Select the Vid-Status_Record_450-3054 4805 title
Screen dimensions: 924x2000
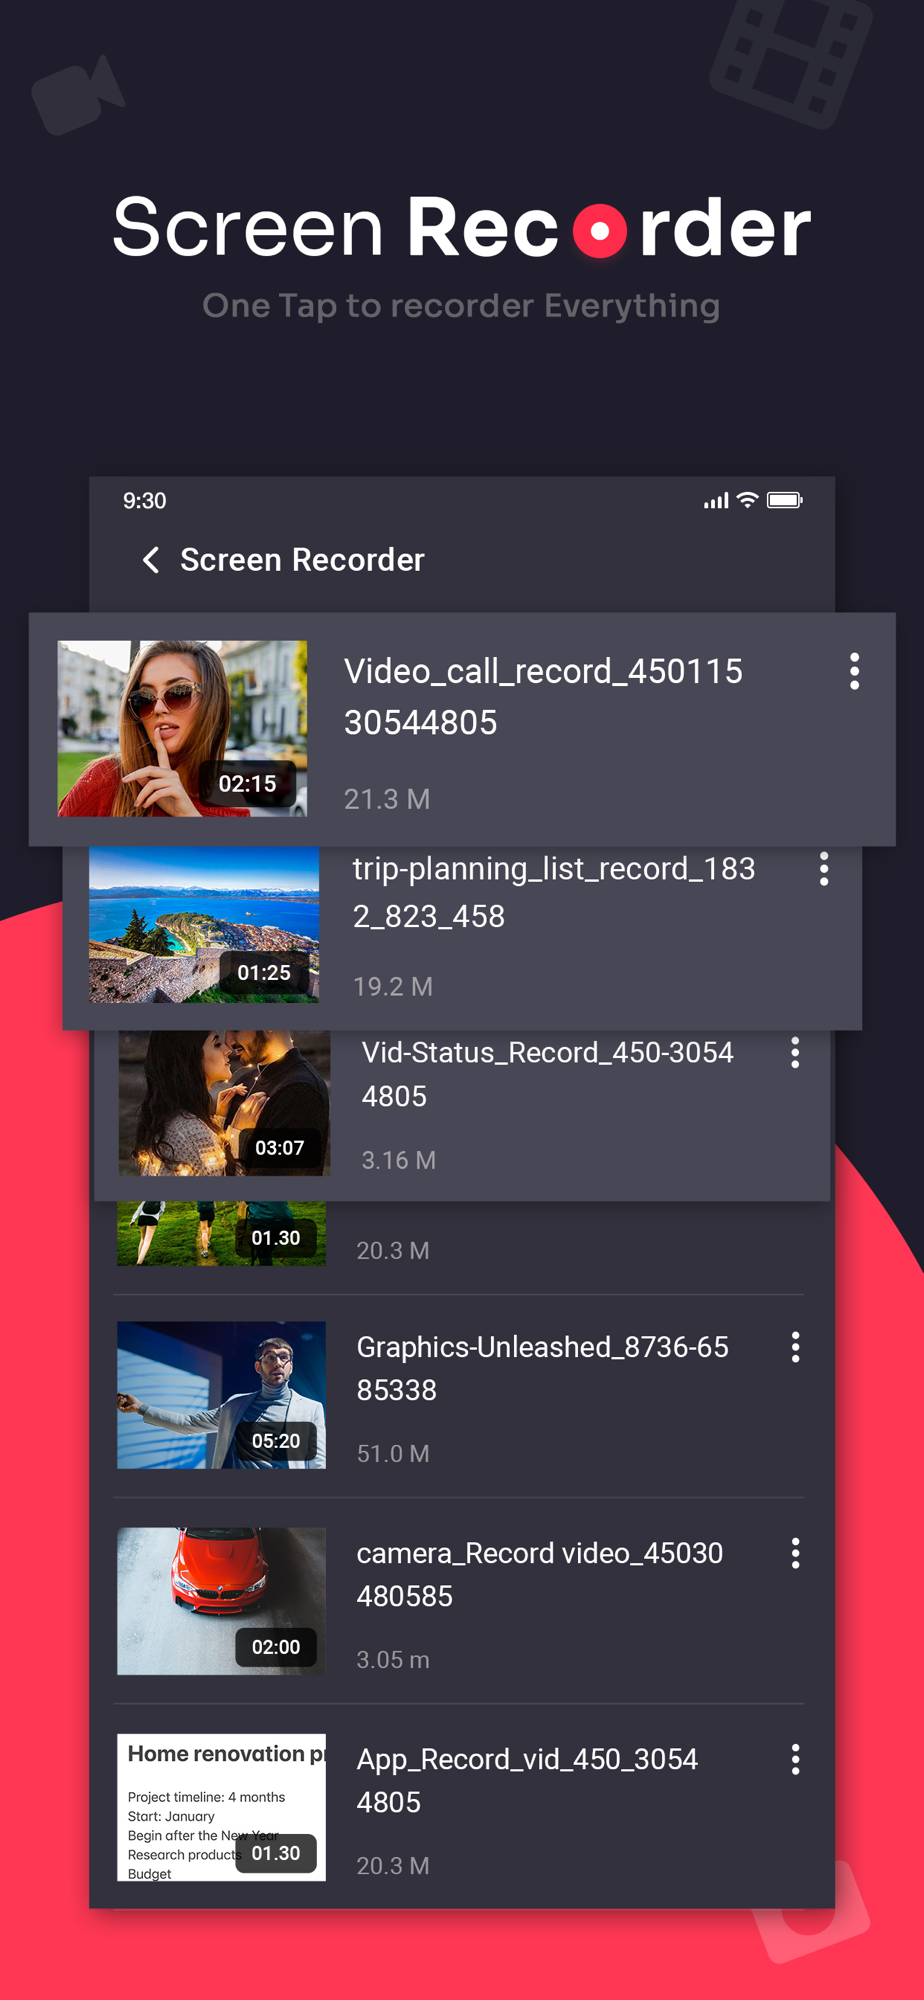pos(547,1074)
